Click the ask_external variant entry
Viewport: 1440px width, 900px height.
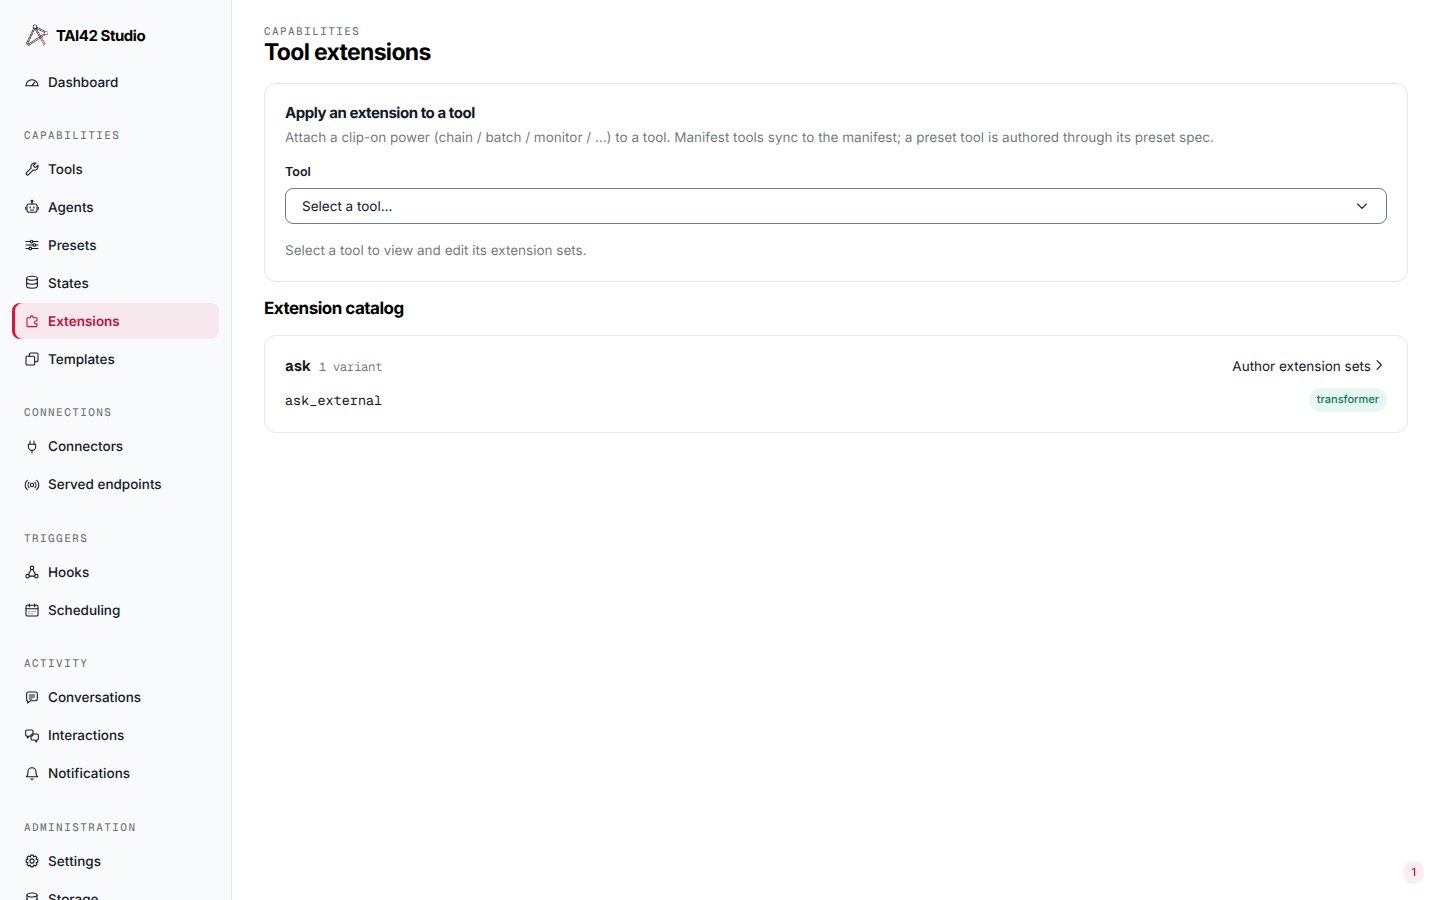tap(333, 401)
